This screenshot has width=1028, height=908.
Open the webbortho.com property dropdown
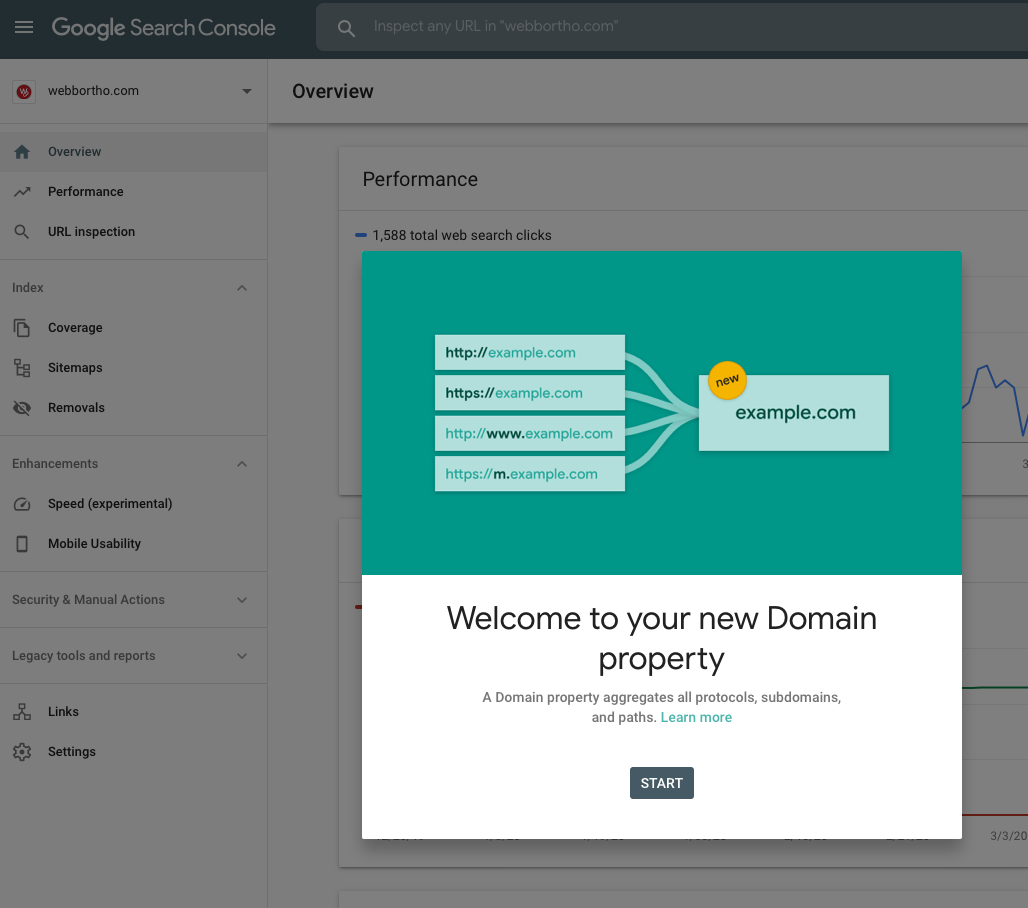coord(246,91)
